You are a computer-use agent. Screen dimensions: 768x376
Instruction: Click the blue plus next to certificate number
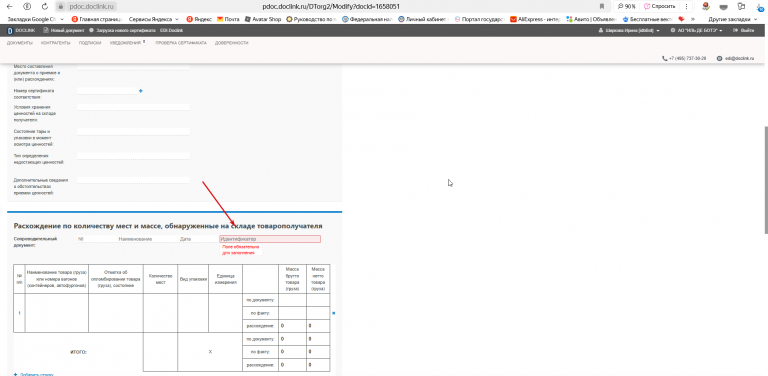[141, 91]
